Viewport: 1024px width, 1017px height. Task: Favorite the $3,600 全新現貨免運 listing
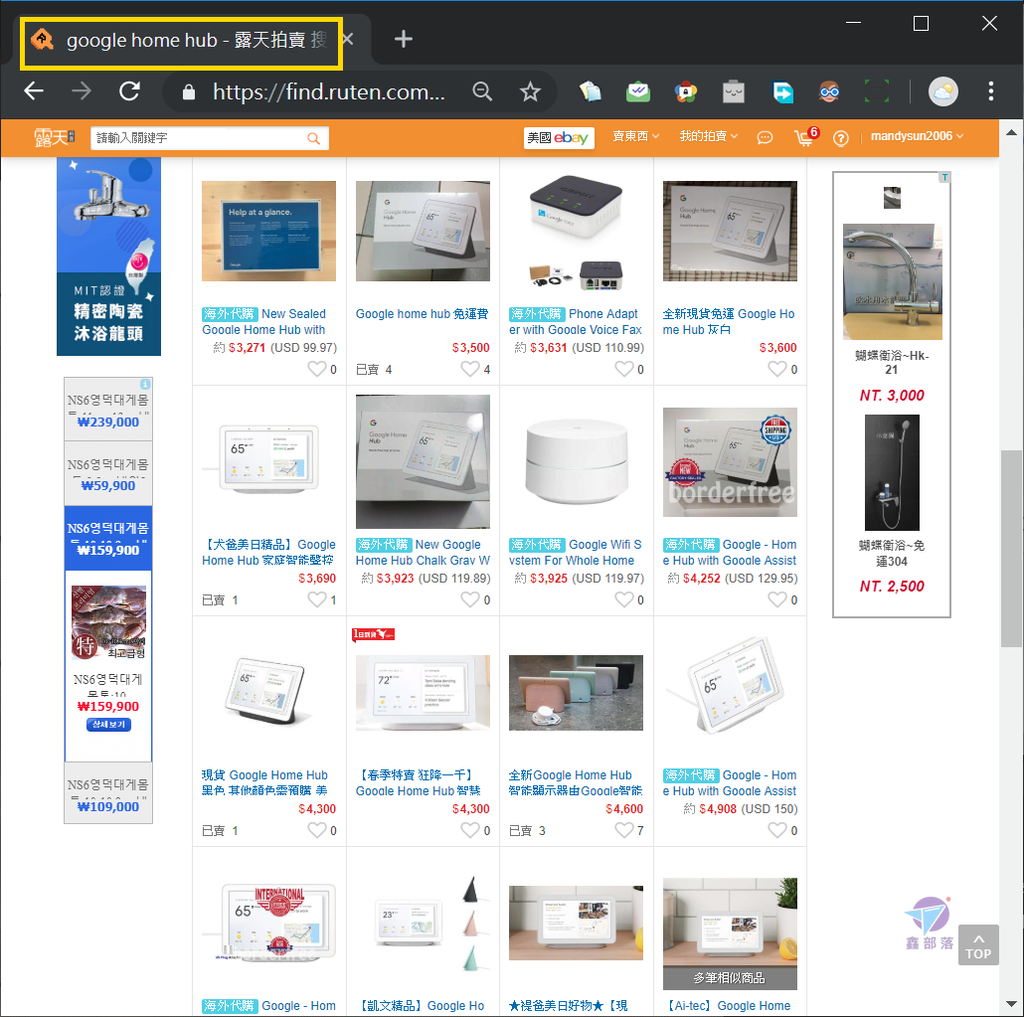tap(778, 369)
